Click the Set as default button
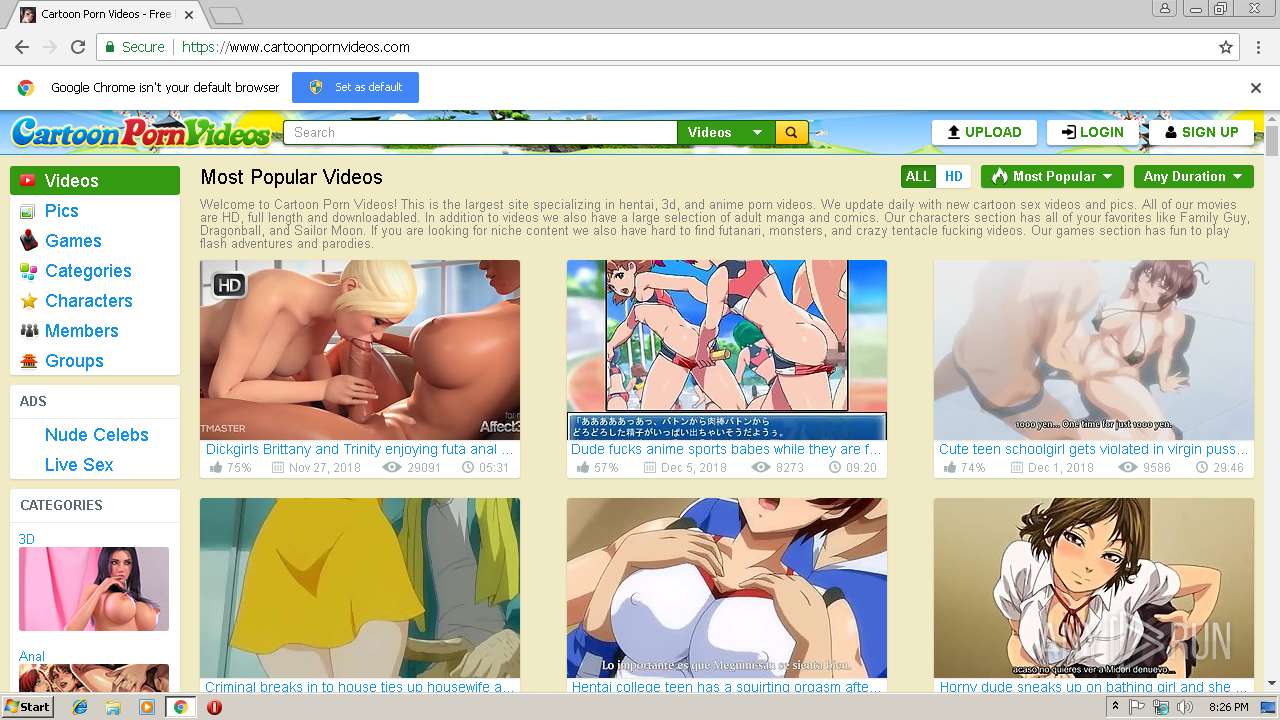1280x720 pixels. 355,87
